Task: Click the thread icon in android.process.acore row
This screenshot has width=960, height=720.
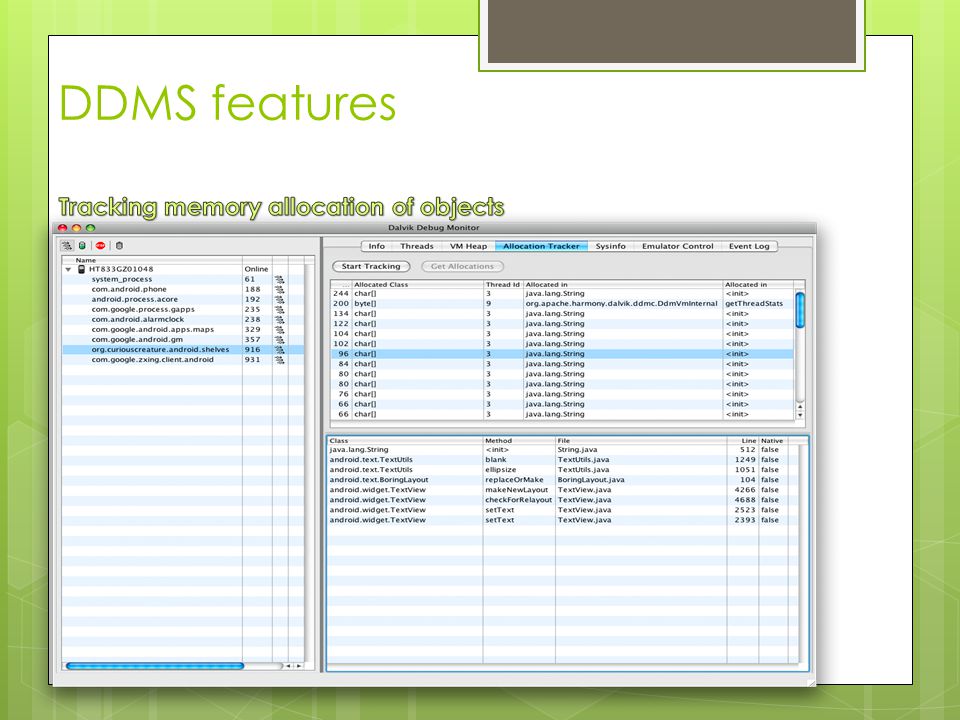Action: pos(280,299)
